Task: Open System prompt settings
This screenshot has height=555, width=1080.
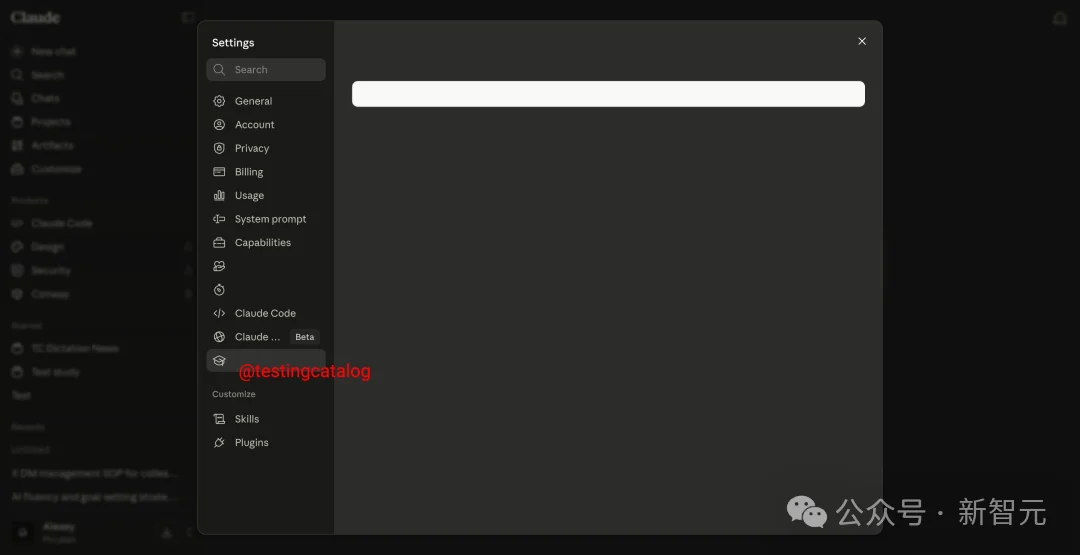Action: (266, 219)
